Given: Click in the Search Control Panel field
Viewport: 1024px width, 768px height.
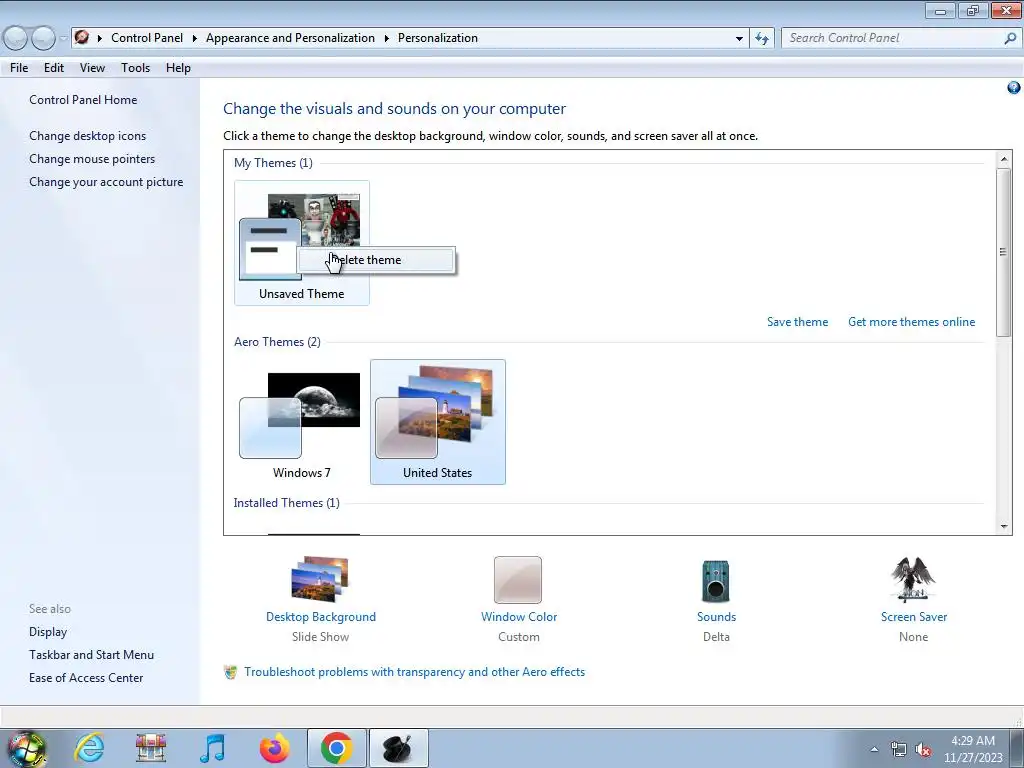Looking at the screenshot, I should [892, 38].
